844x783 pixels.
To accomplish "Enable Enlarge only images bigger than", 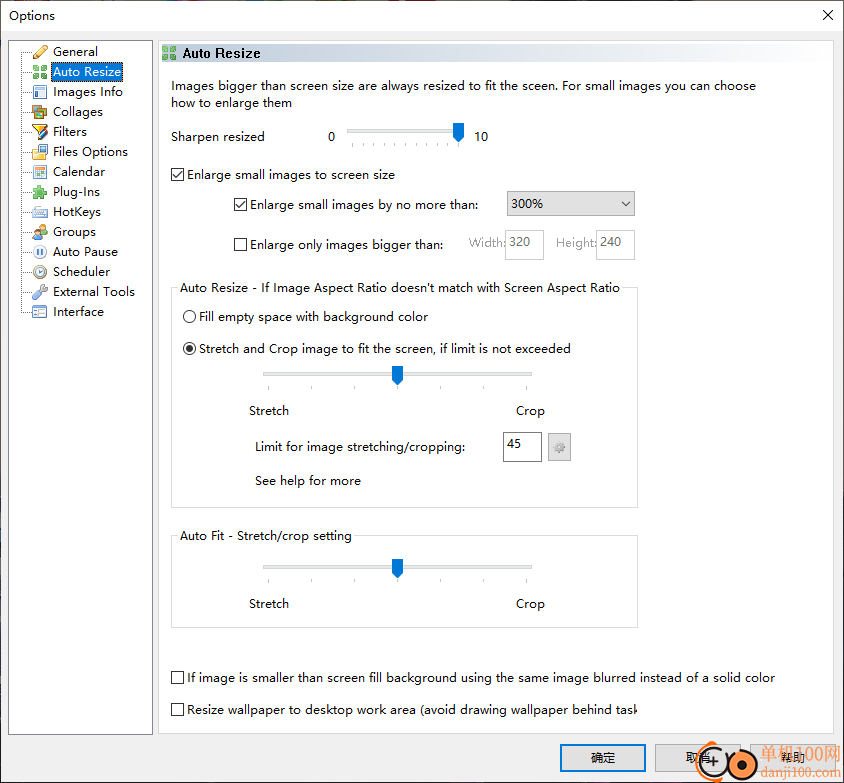I will click(241, 245).
